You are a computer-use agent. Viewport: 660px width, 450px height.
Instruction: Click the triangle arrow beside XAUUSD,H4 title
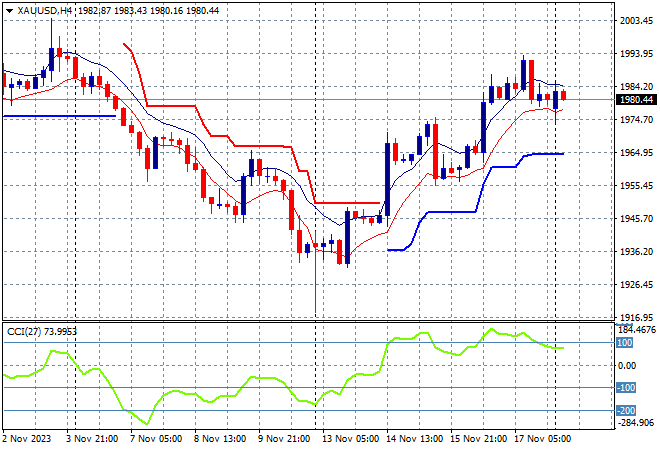[9, 9]
